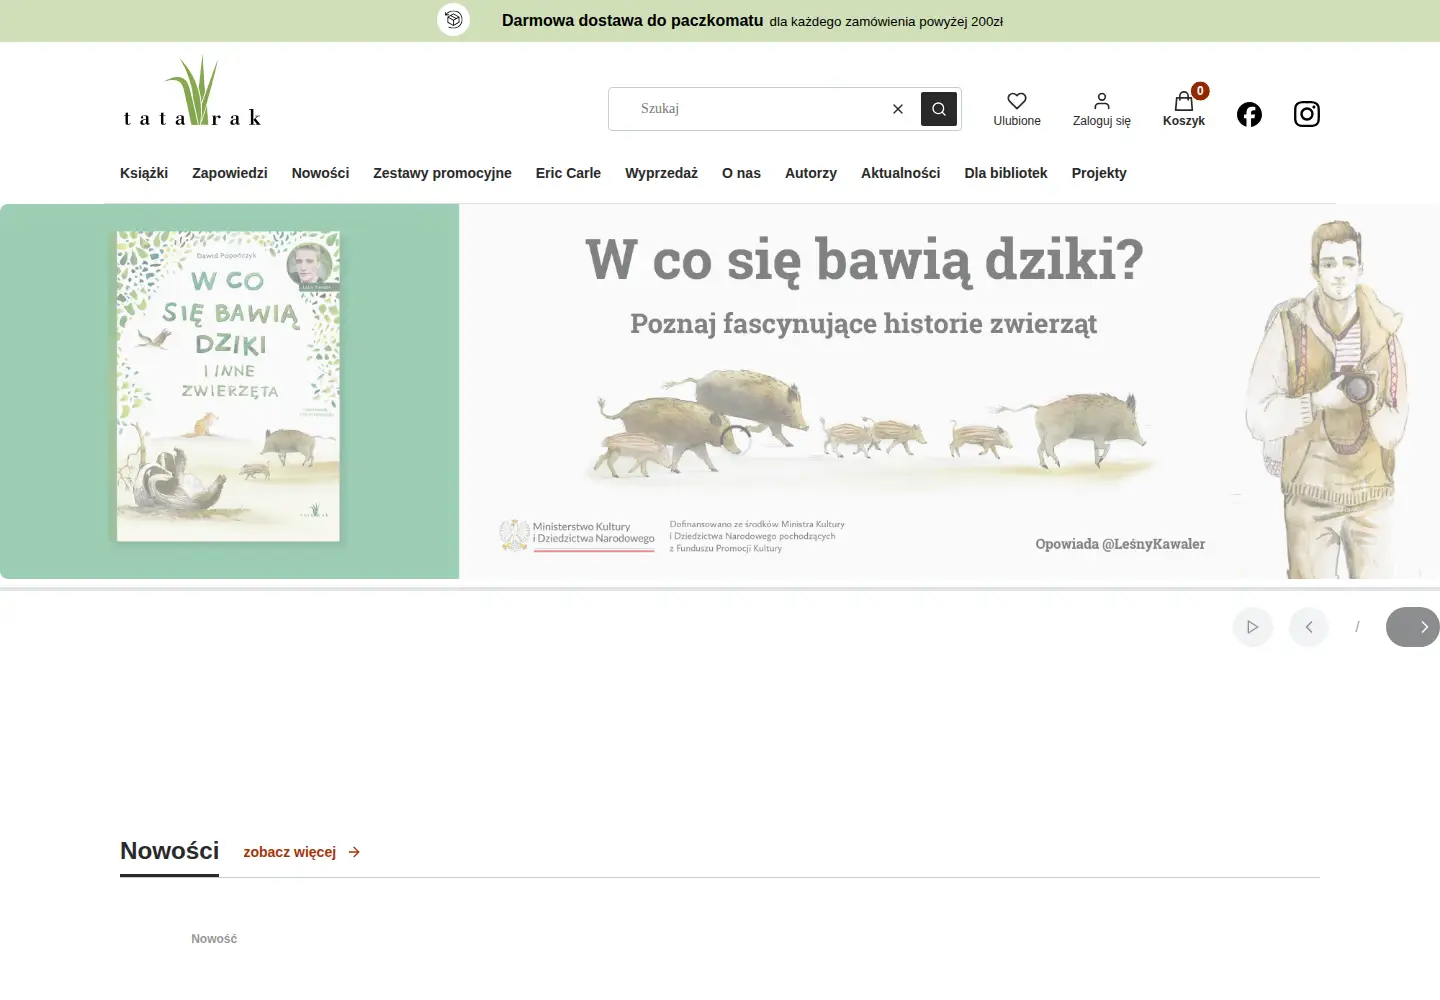1440x1000 pixels.
Task: Open the Książki menu
Action: 144,173
